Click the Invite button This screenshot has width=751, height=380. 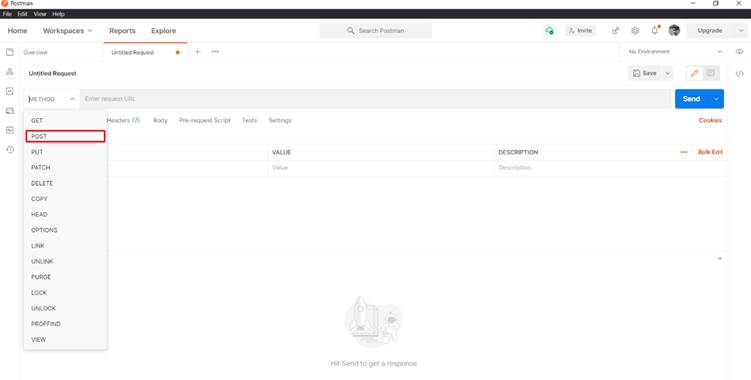580,31
